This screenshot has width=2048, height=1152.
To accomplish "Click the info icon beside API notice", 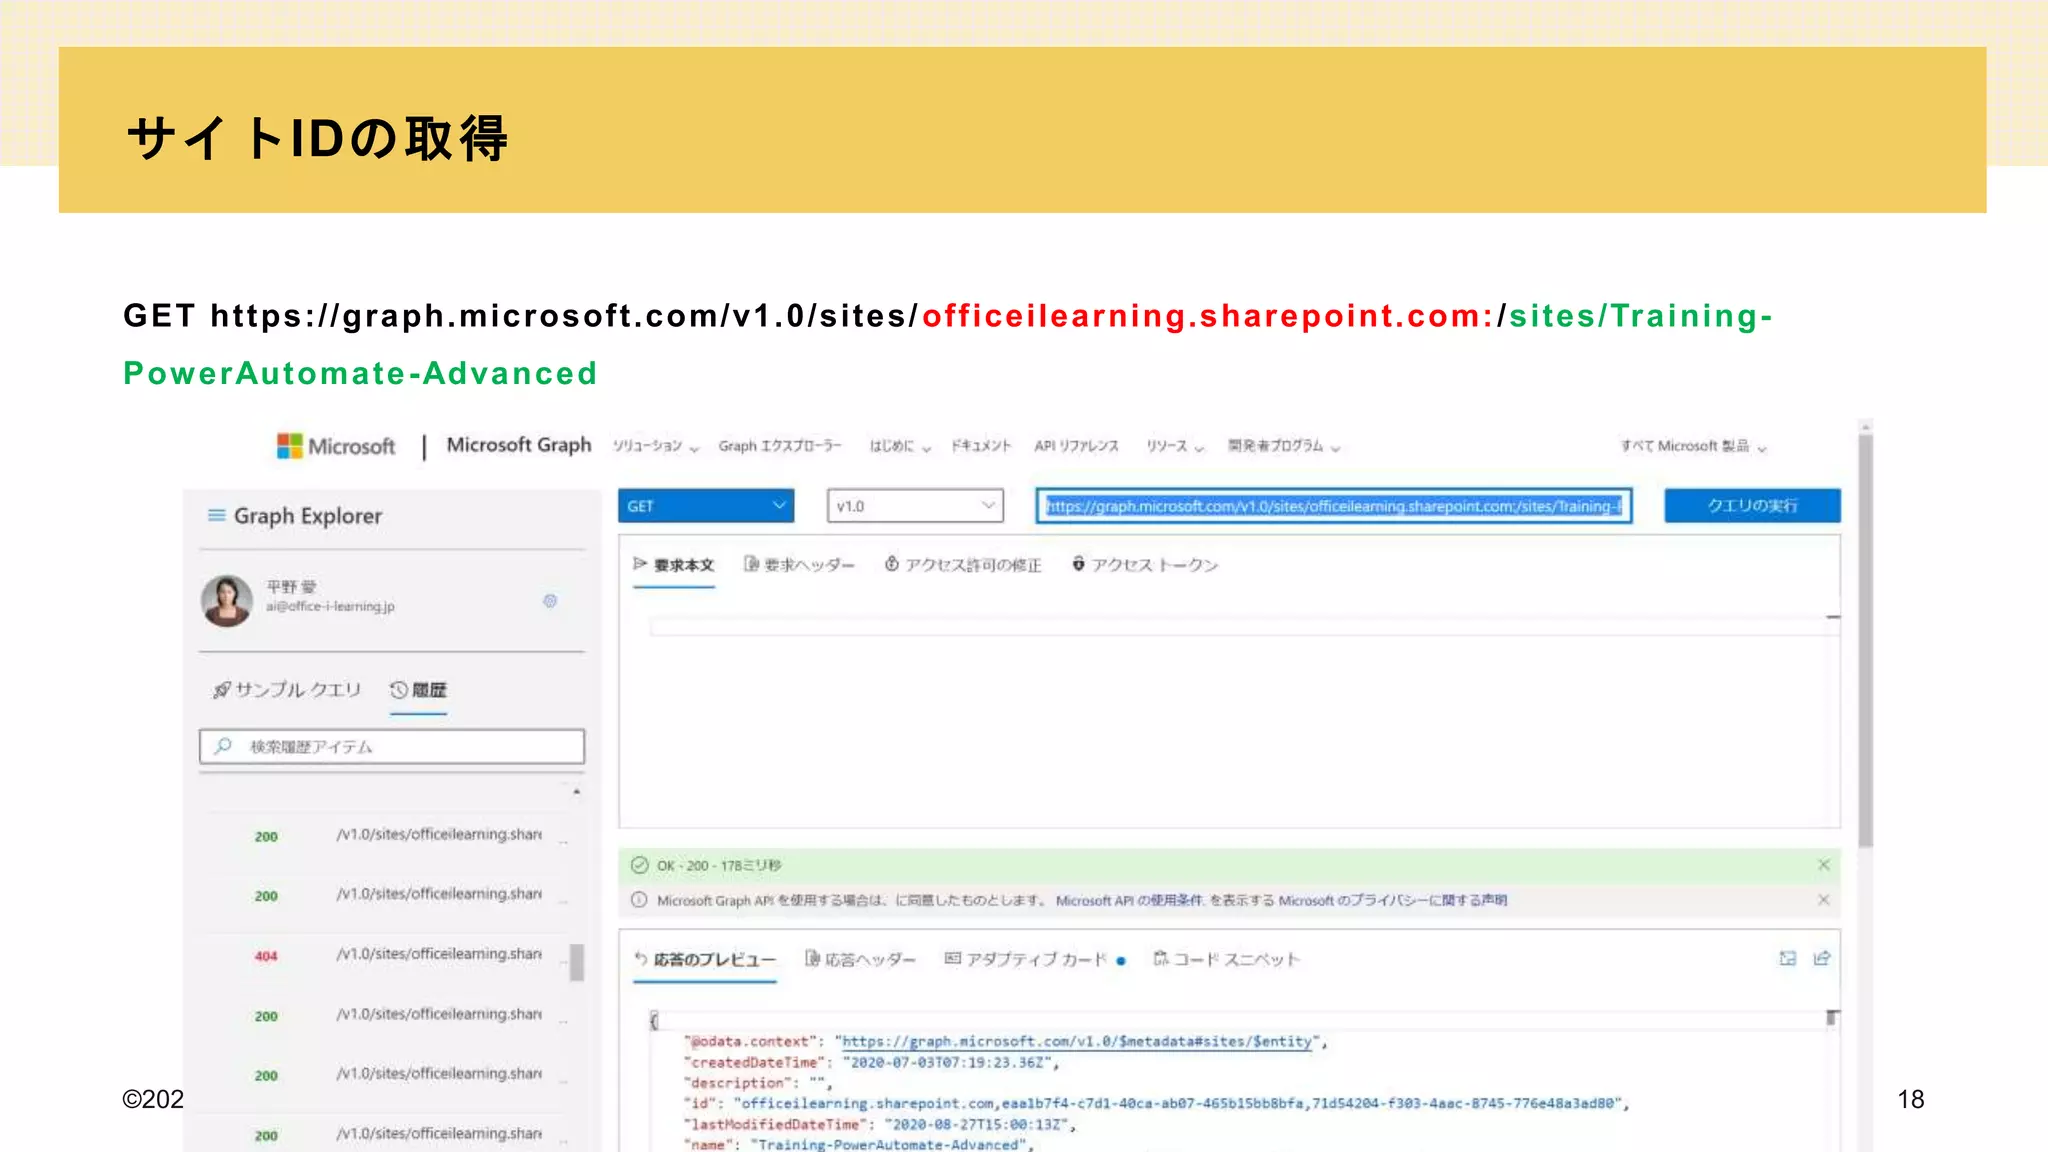I will 639,900.
